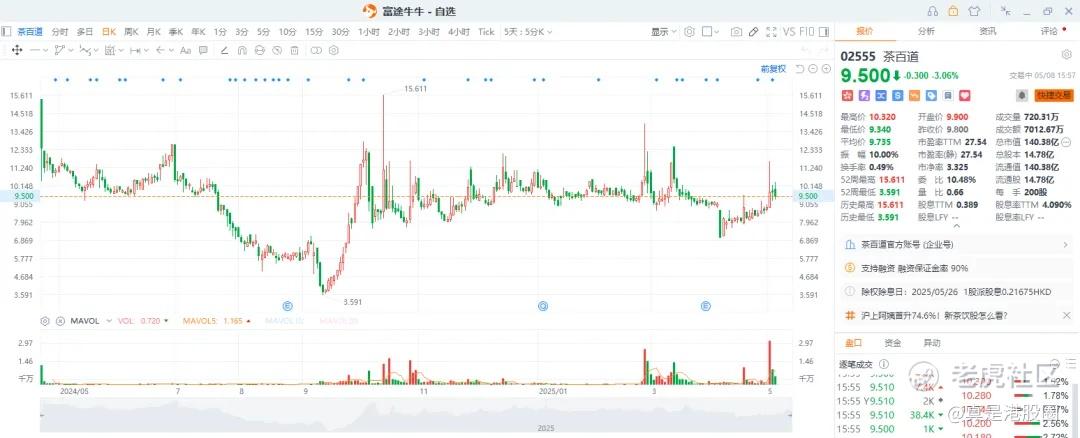Click the orange lock icon in title bar
The width and height of the screenshot is (1080, 438).
953,11
